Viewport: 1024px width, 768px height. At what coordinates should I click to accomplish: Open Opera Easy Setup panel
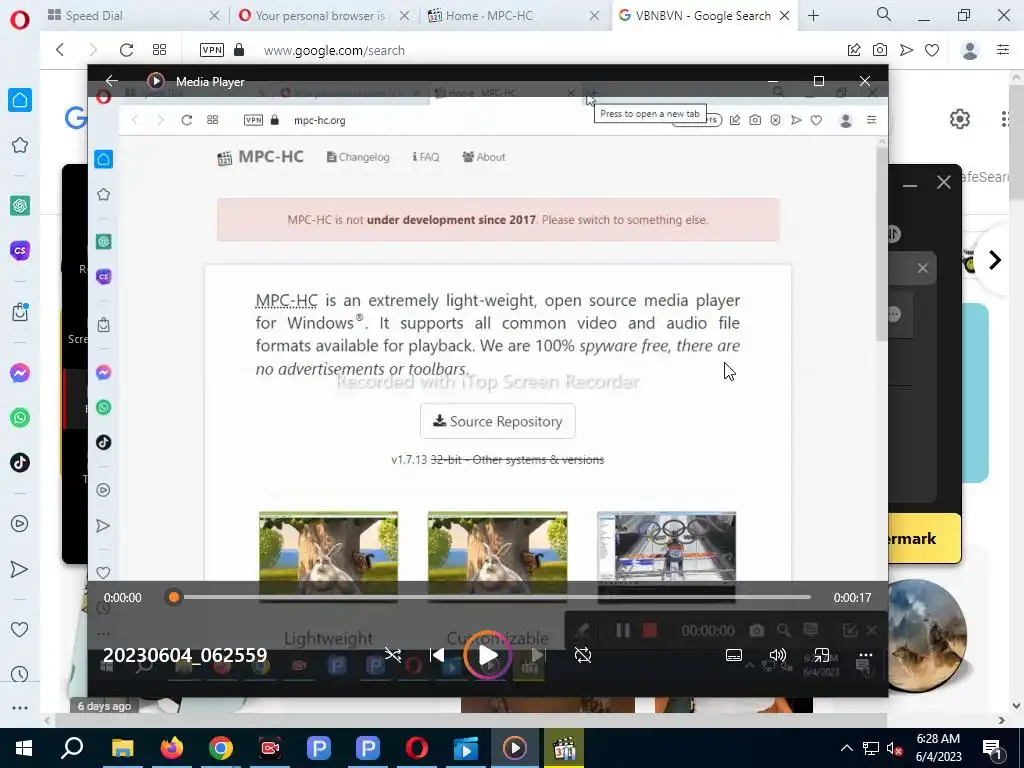tap(1003, 50)
